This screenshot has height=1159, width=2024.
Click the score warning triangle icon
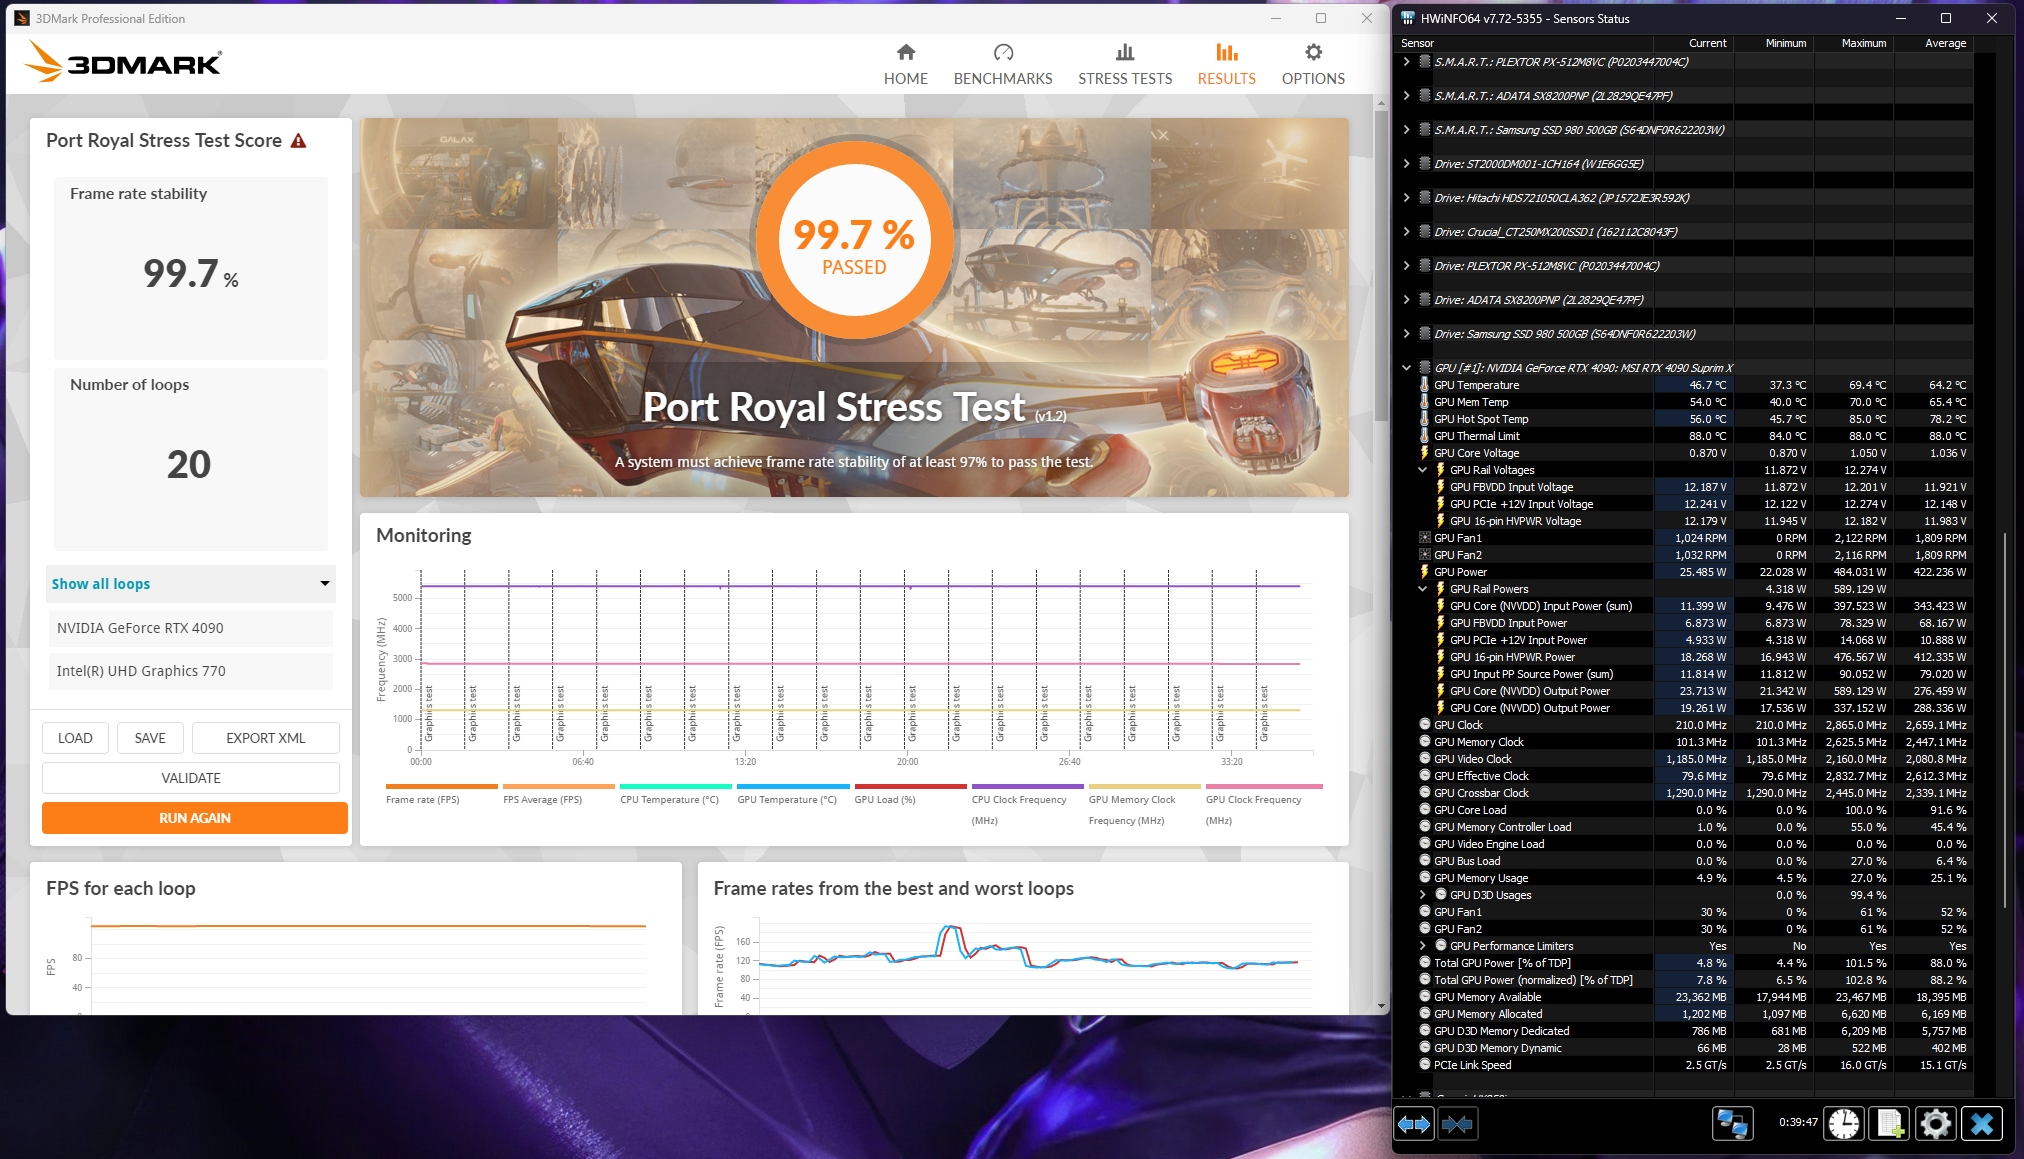tap(298, 141)
